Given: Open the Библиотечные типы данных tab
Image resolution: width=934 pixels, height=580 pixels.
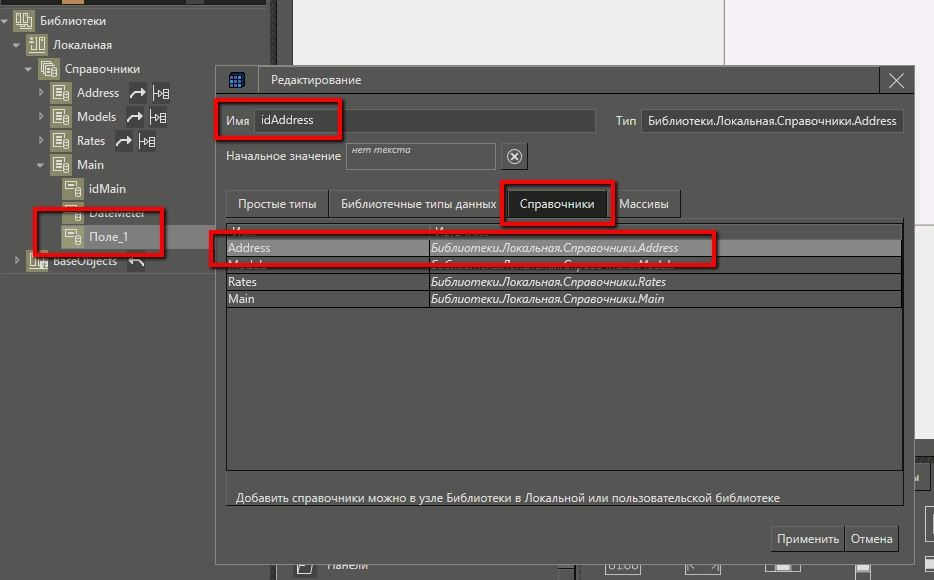Looking at the screenshot, I should 418,204.
